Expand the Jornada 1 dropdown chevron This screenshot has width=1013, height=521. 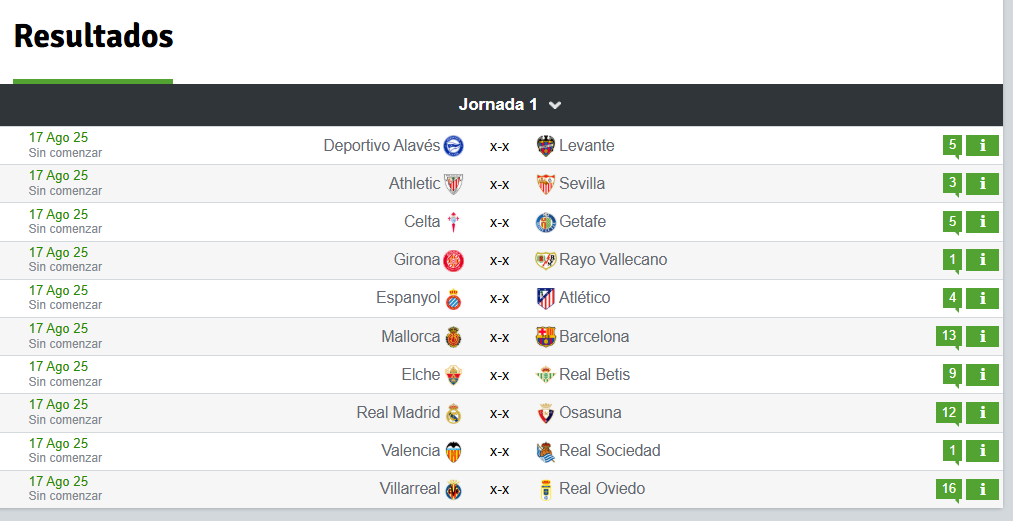click(554, 105)
